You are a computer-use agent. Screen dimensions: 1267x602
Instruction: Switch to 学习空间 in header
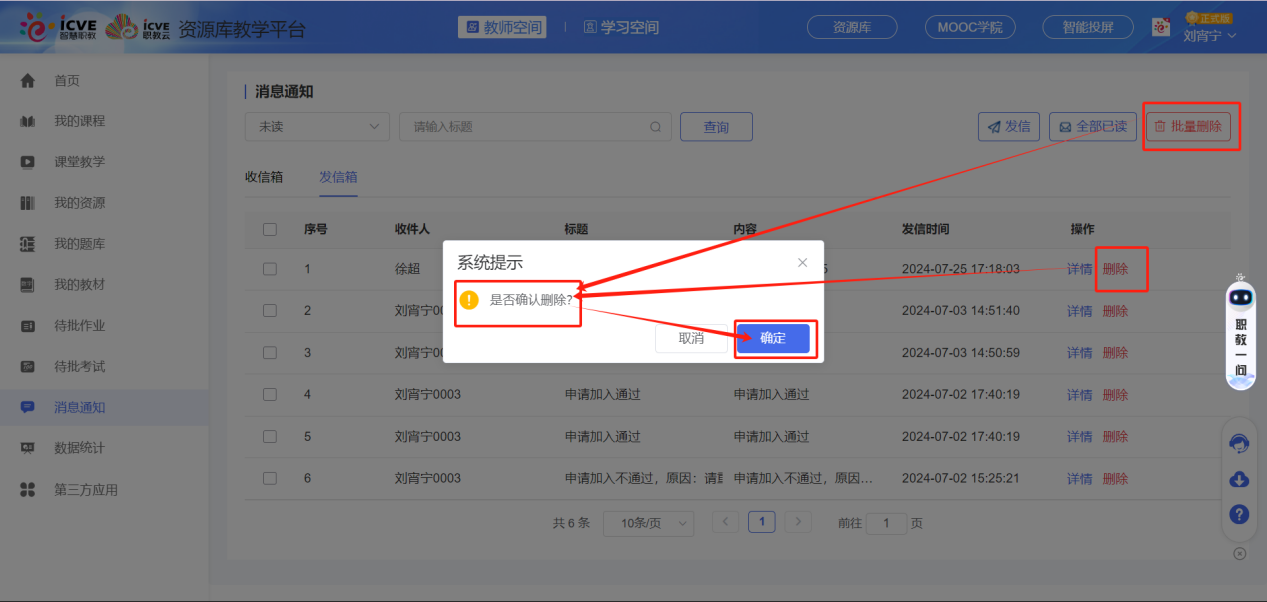pyautogui.click(x=621, y=28)
